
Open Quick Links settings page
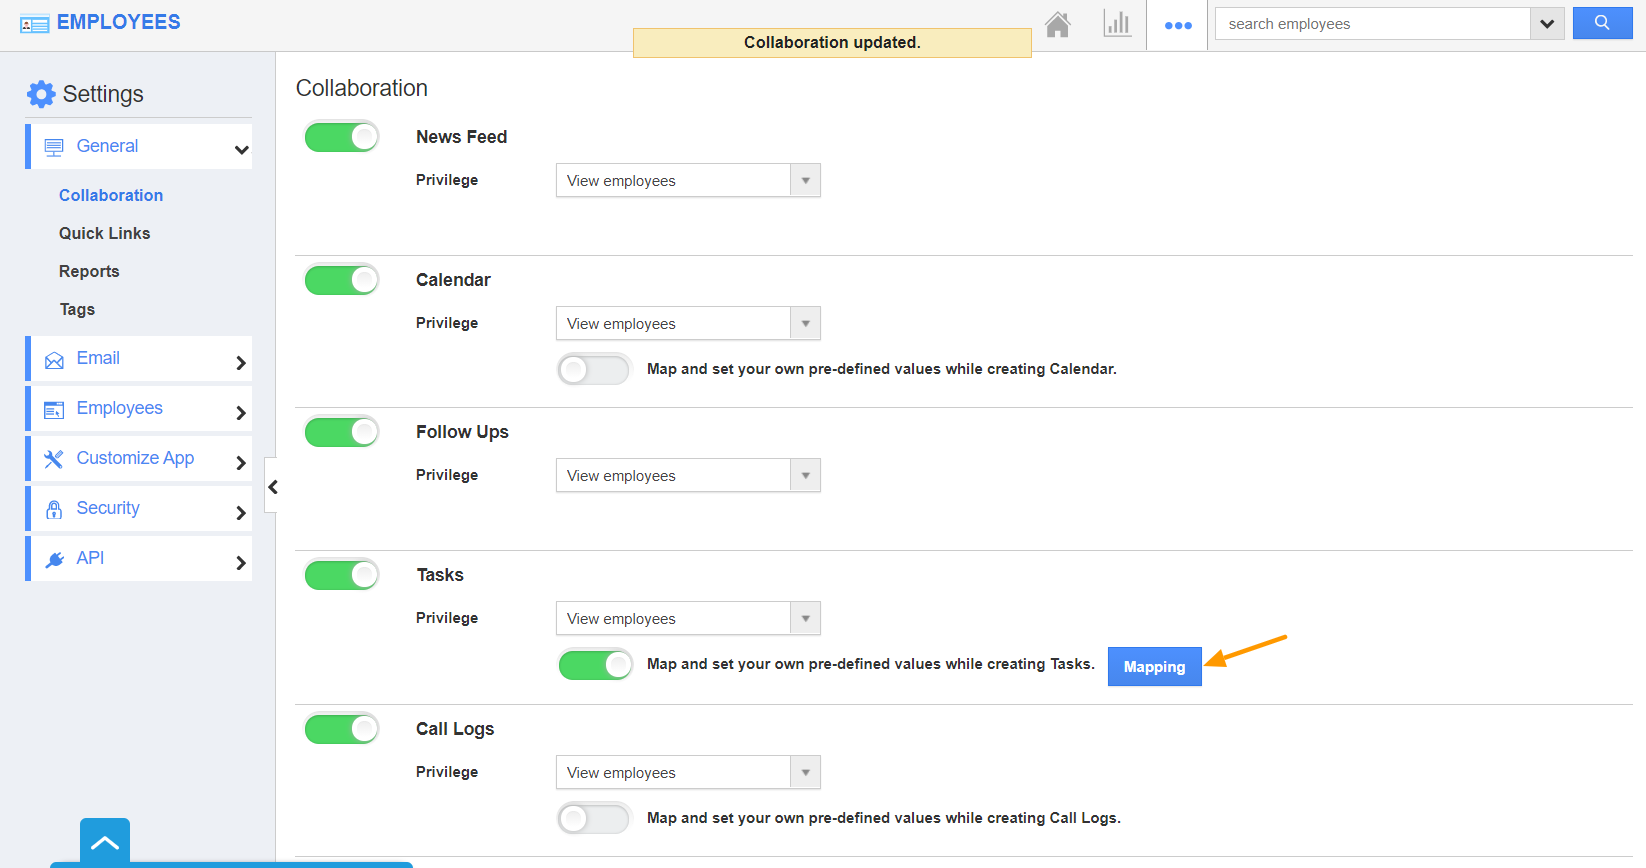tap(104, 233)
